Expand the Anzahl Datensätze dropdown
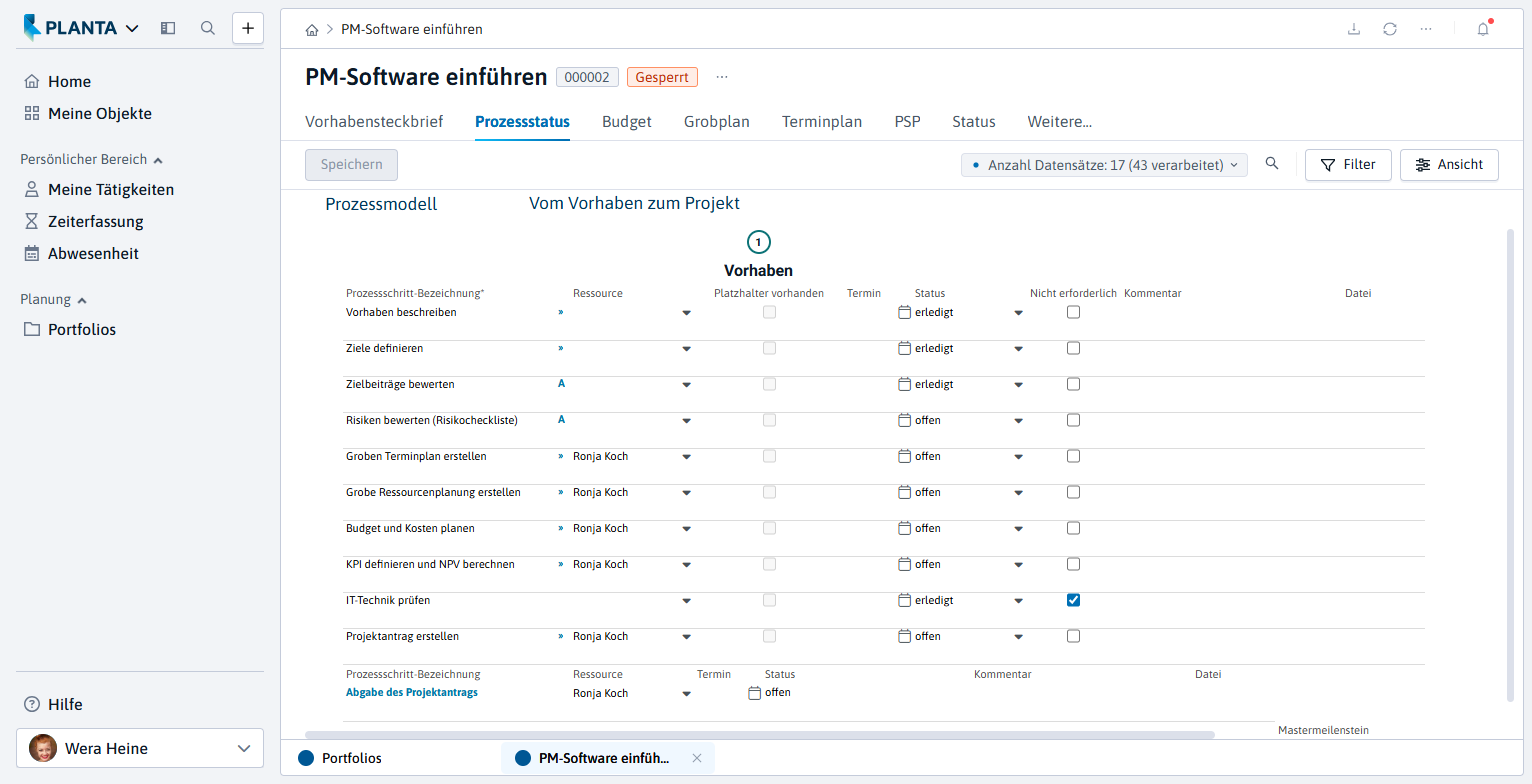This screenshot has width=1532, height=784. (x=1104, y=165)
